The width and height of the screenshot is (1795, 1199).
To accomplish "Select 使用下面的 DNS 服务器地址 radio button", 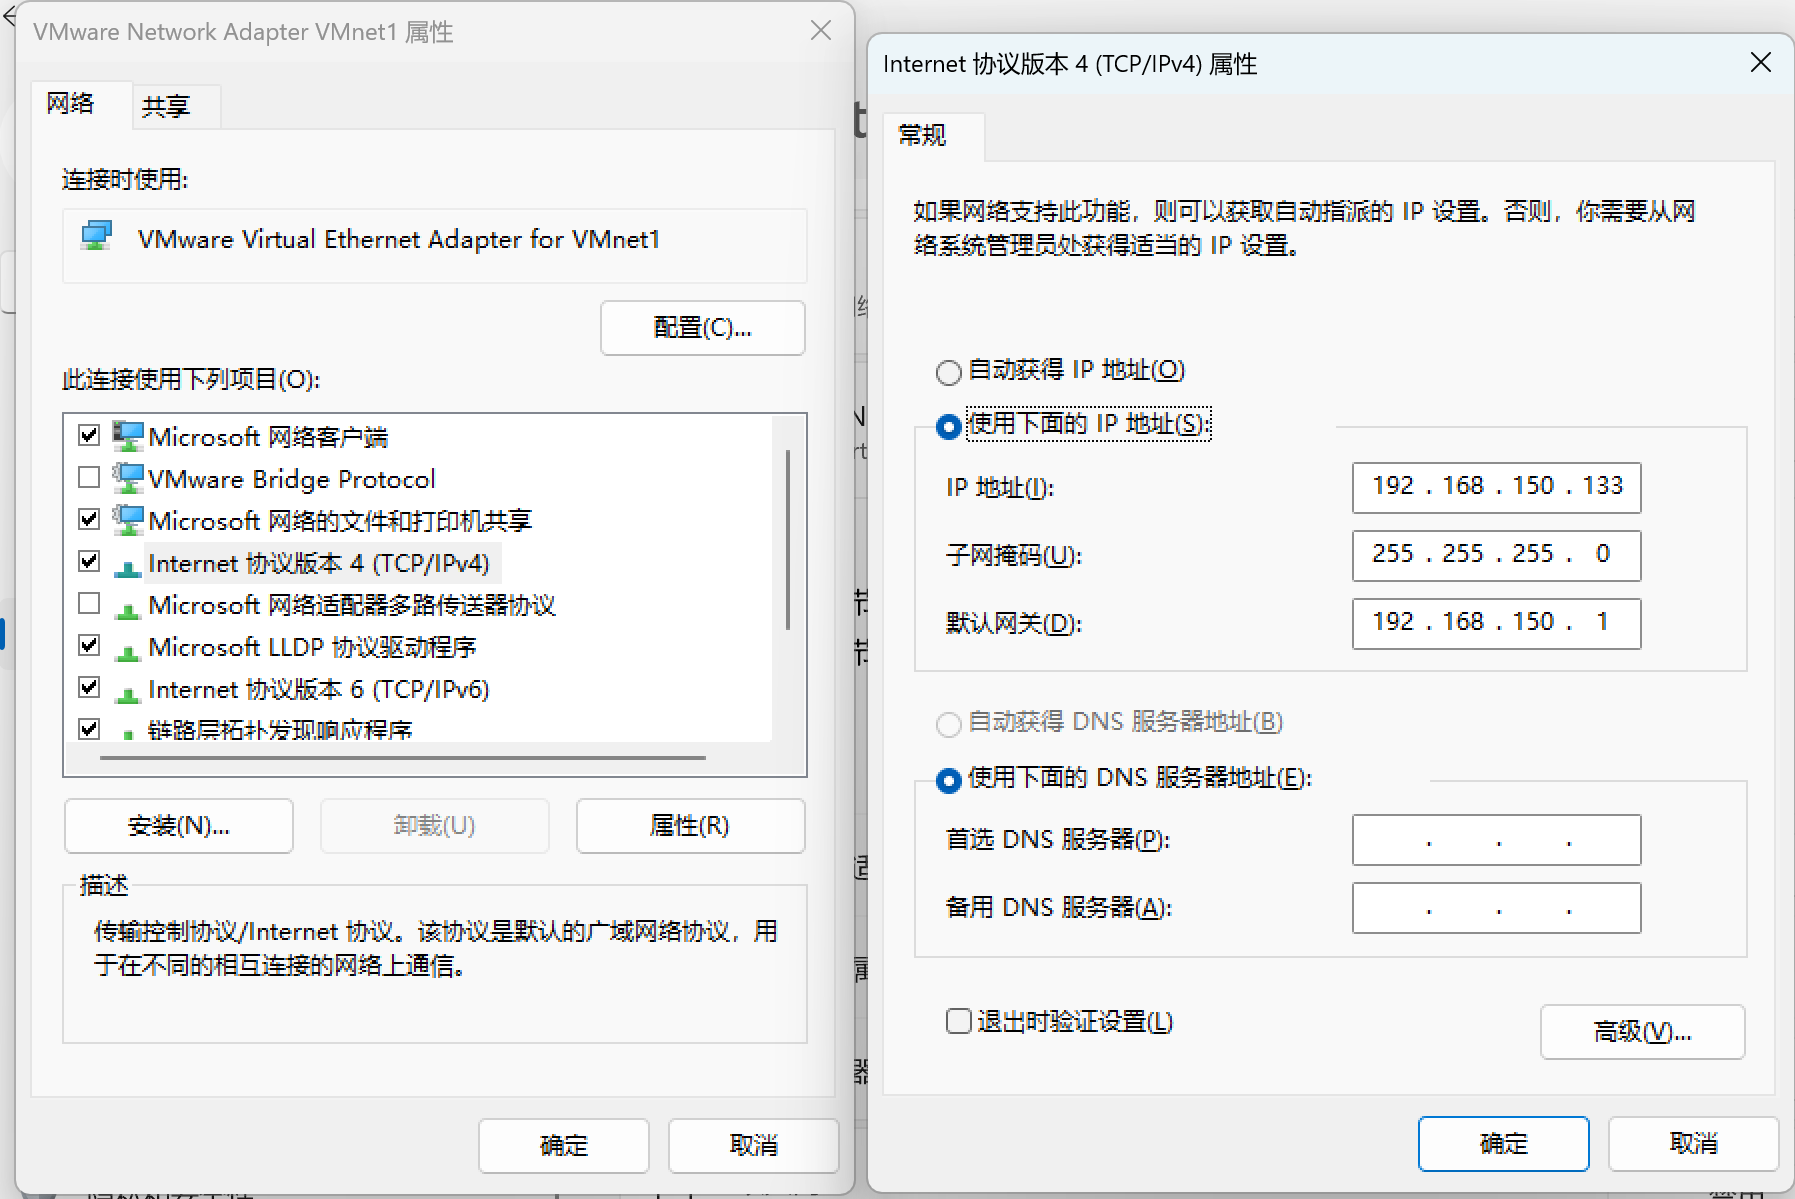I will coord(948,781).
